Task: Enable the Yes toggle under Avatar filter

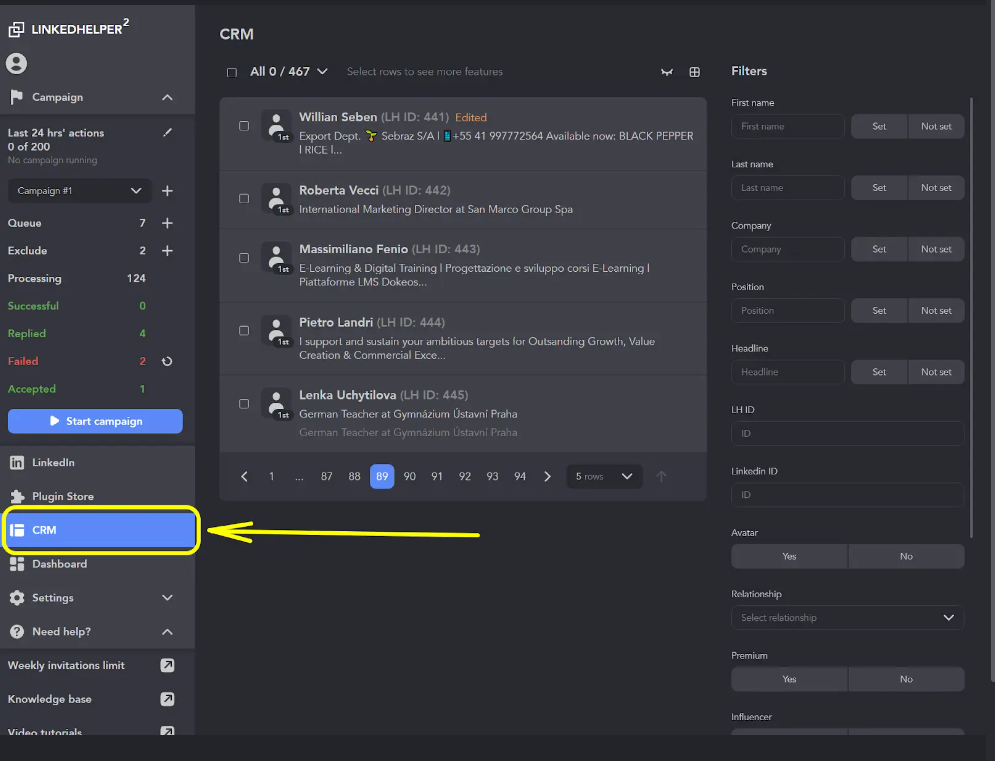Action: coord(788,555)
